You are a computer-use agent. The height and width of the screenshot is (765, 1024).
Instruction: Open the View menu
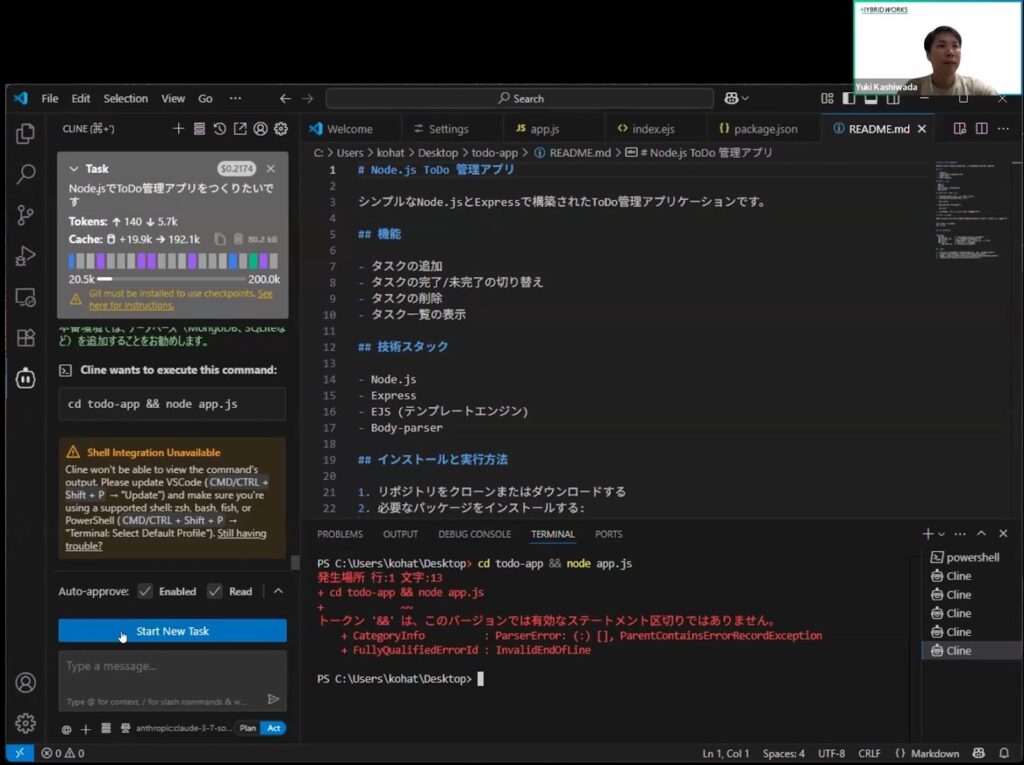point(173,98)
